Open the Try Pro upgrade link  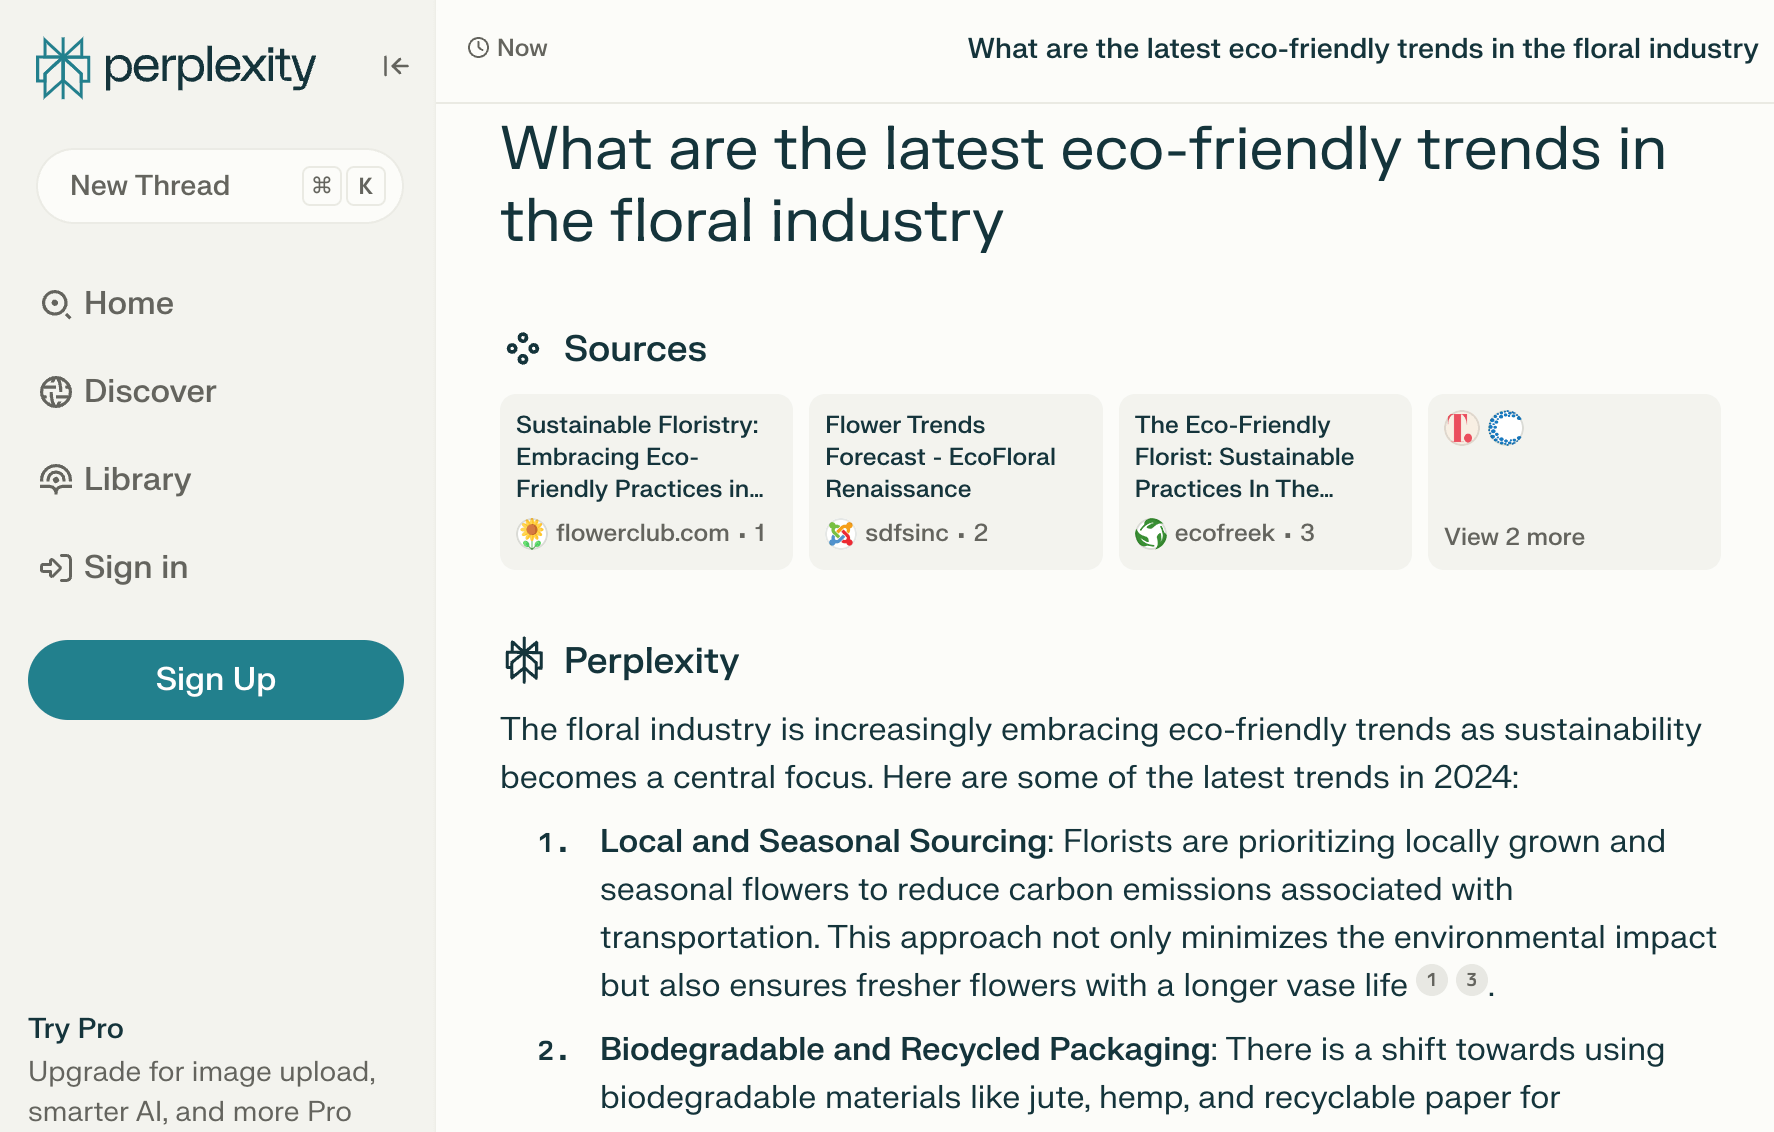[x=76, y=1028]
